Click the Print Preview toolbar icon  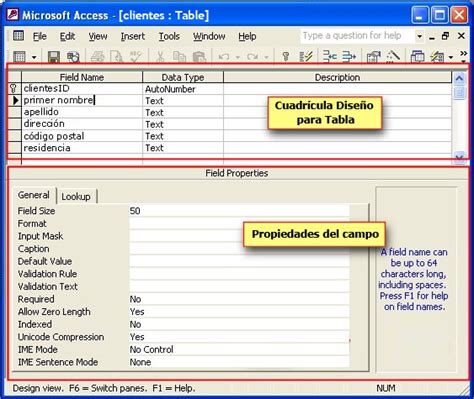point(117,57)
